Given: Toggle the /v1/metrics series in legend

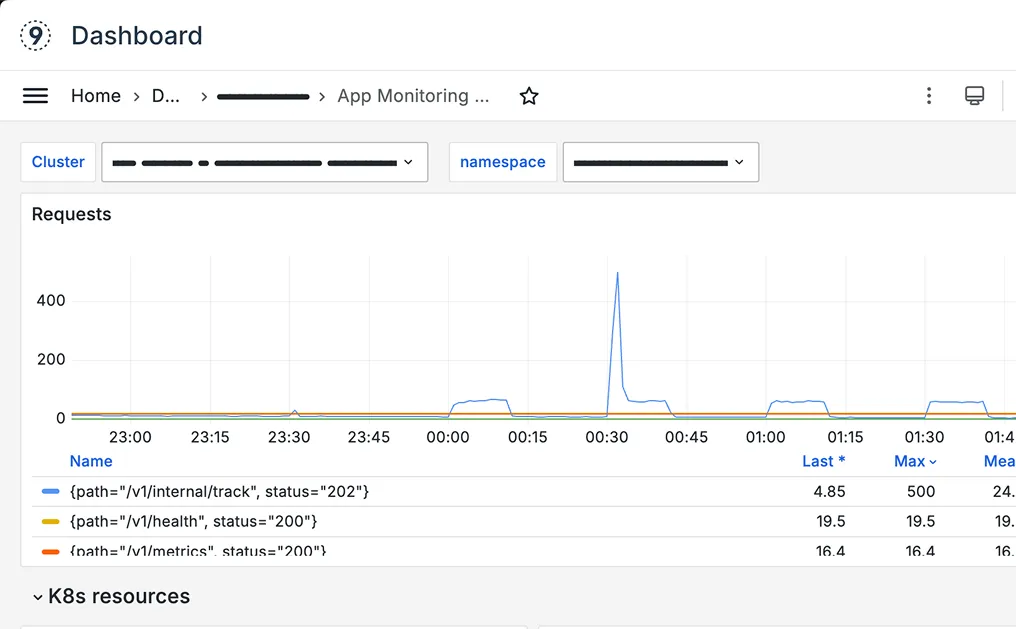Looking at the screenshot, I should point(197,550).
